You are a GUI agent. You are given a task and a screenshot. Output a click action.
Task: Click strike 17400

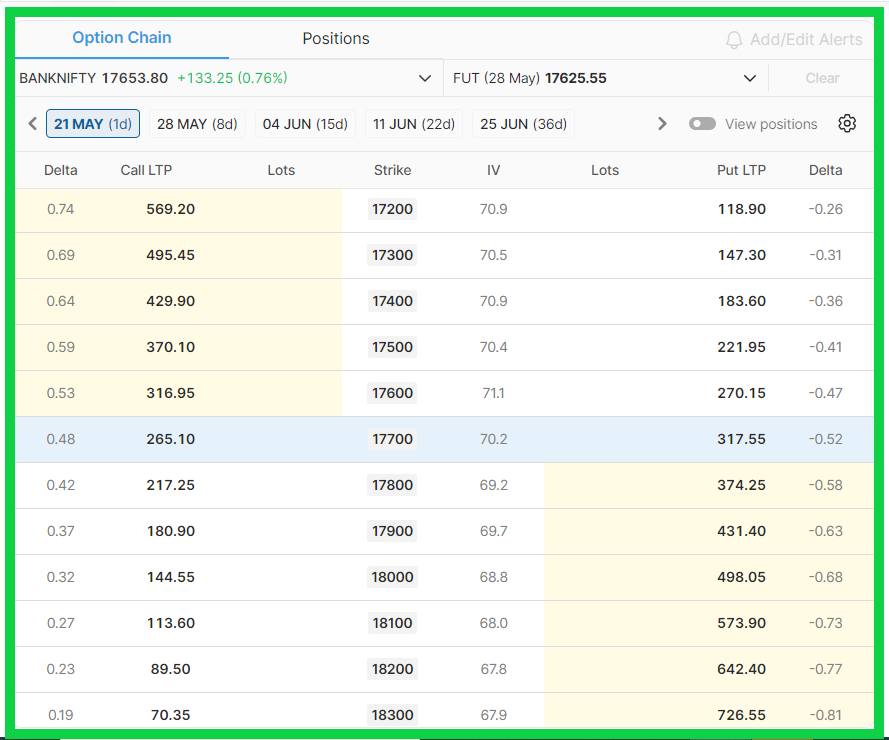click(x=392, y=301)
